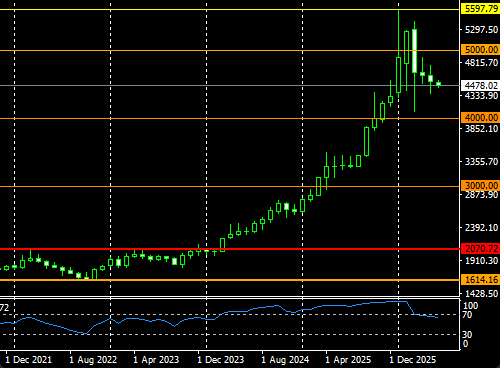Click the 1910.30 price scale value
This screenshot has width=500, height=368.
[x=481, y=261]
